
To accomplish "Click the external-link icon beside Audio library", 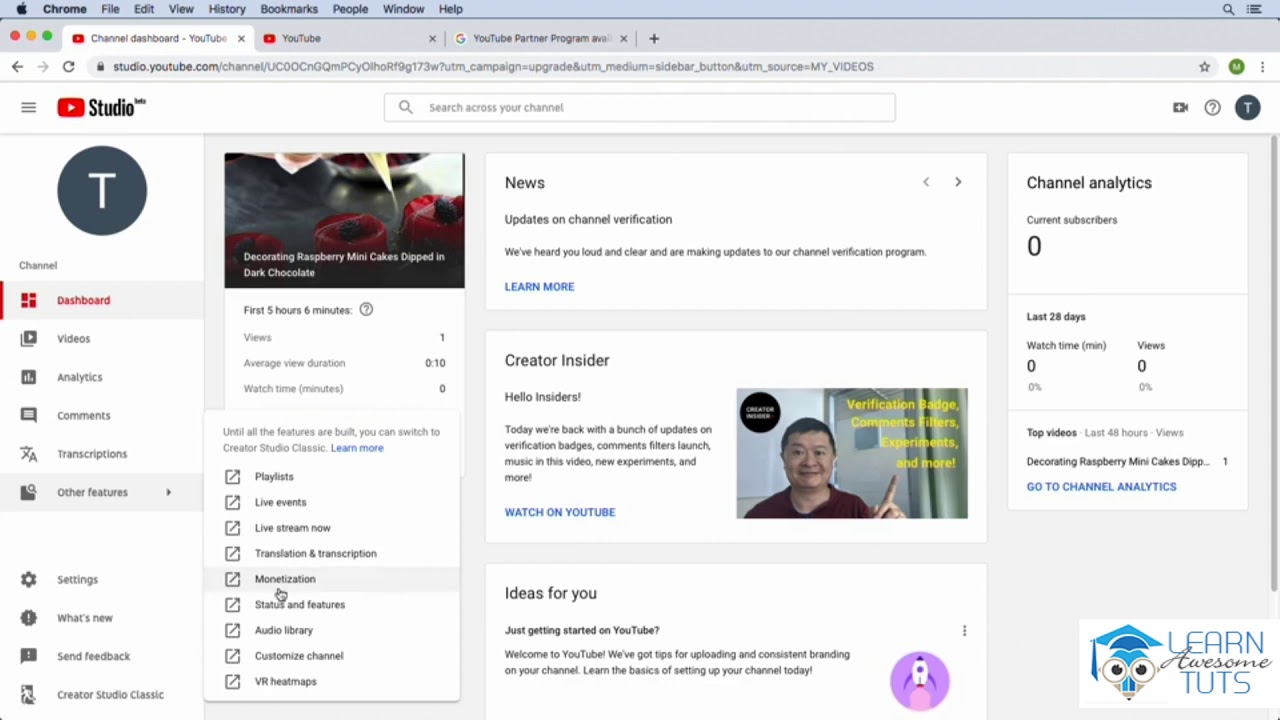I will pos(232,630).
